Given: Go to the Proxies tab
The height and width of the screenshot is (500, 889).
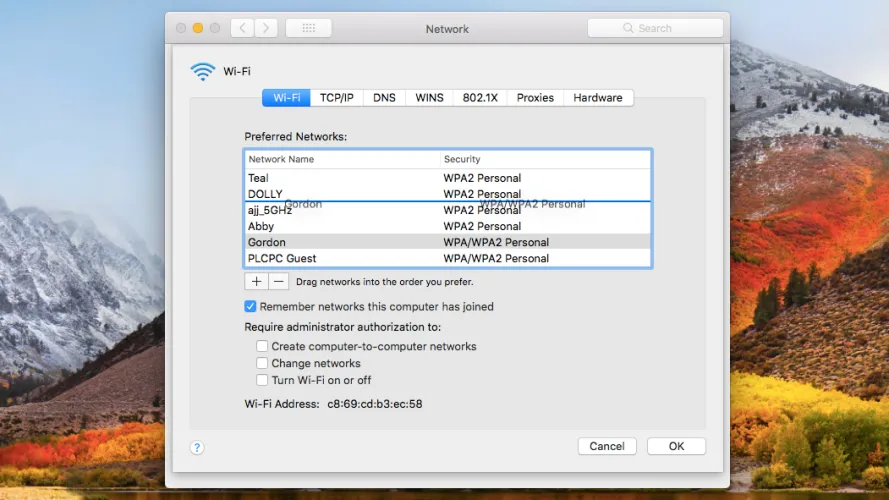Looking at the screenshot, I should (x=535, y=98).
